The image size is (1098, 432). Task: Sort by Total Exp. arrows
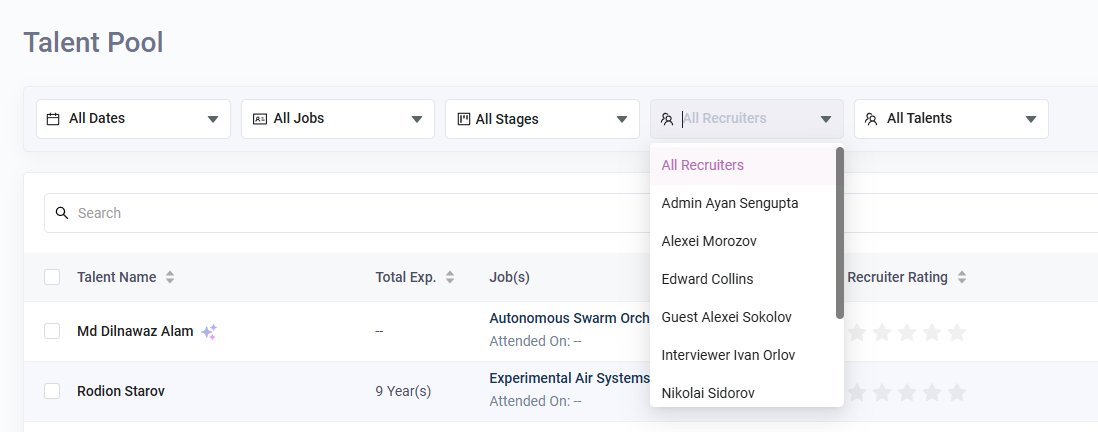[x=450, y=277]
